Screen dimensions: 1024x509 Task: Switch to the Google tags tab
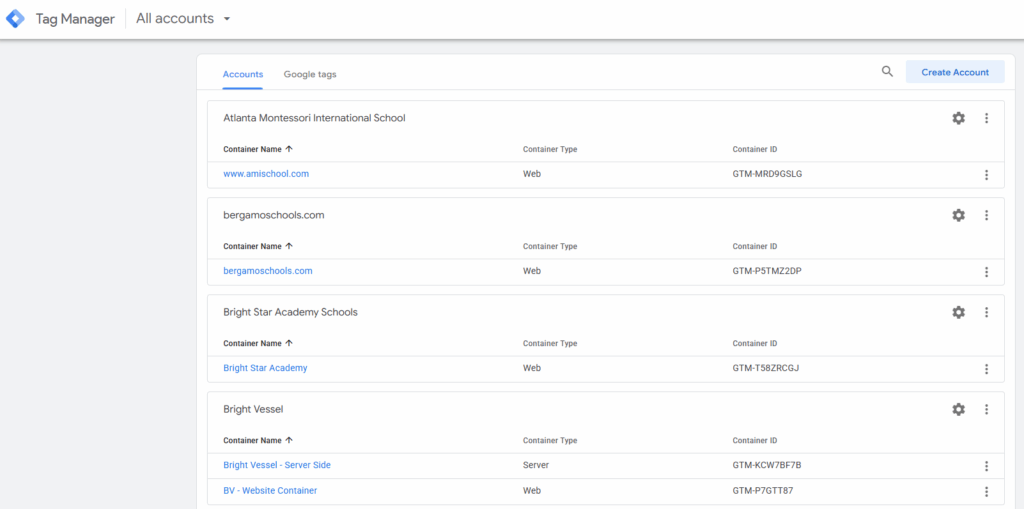(309, 73)
